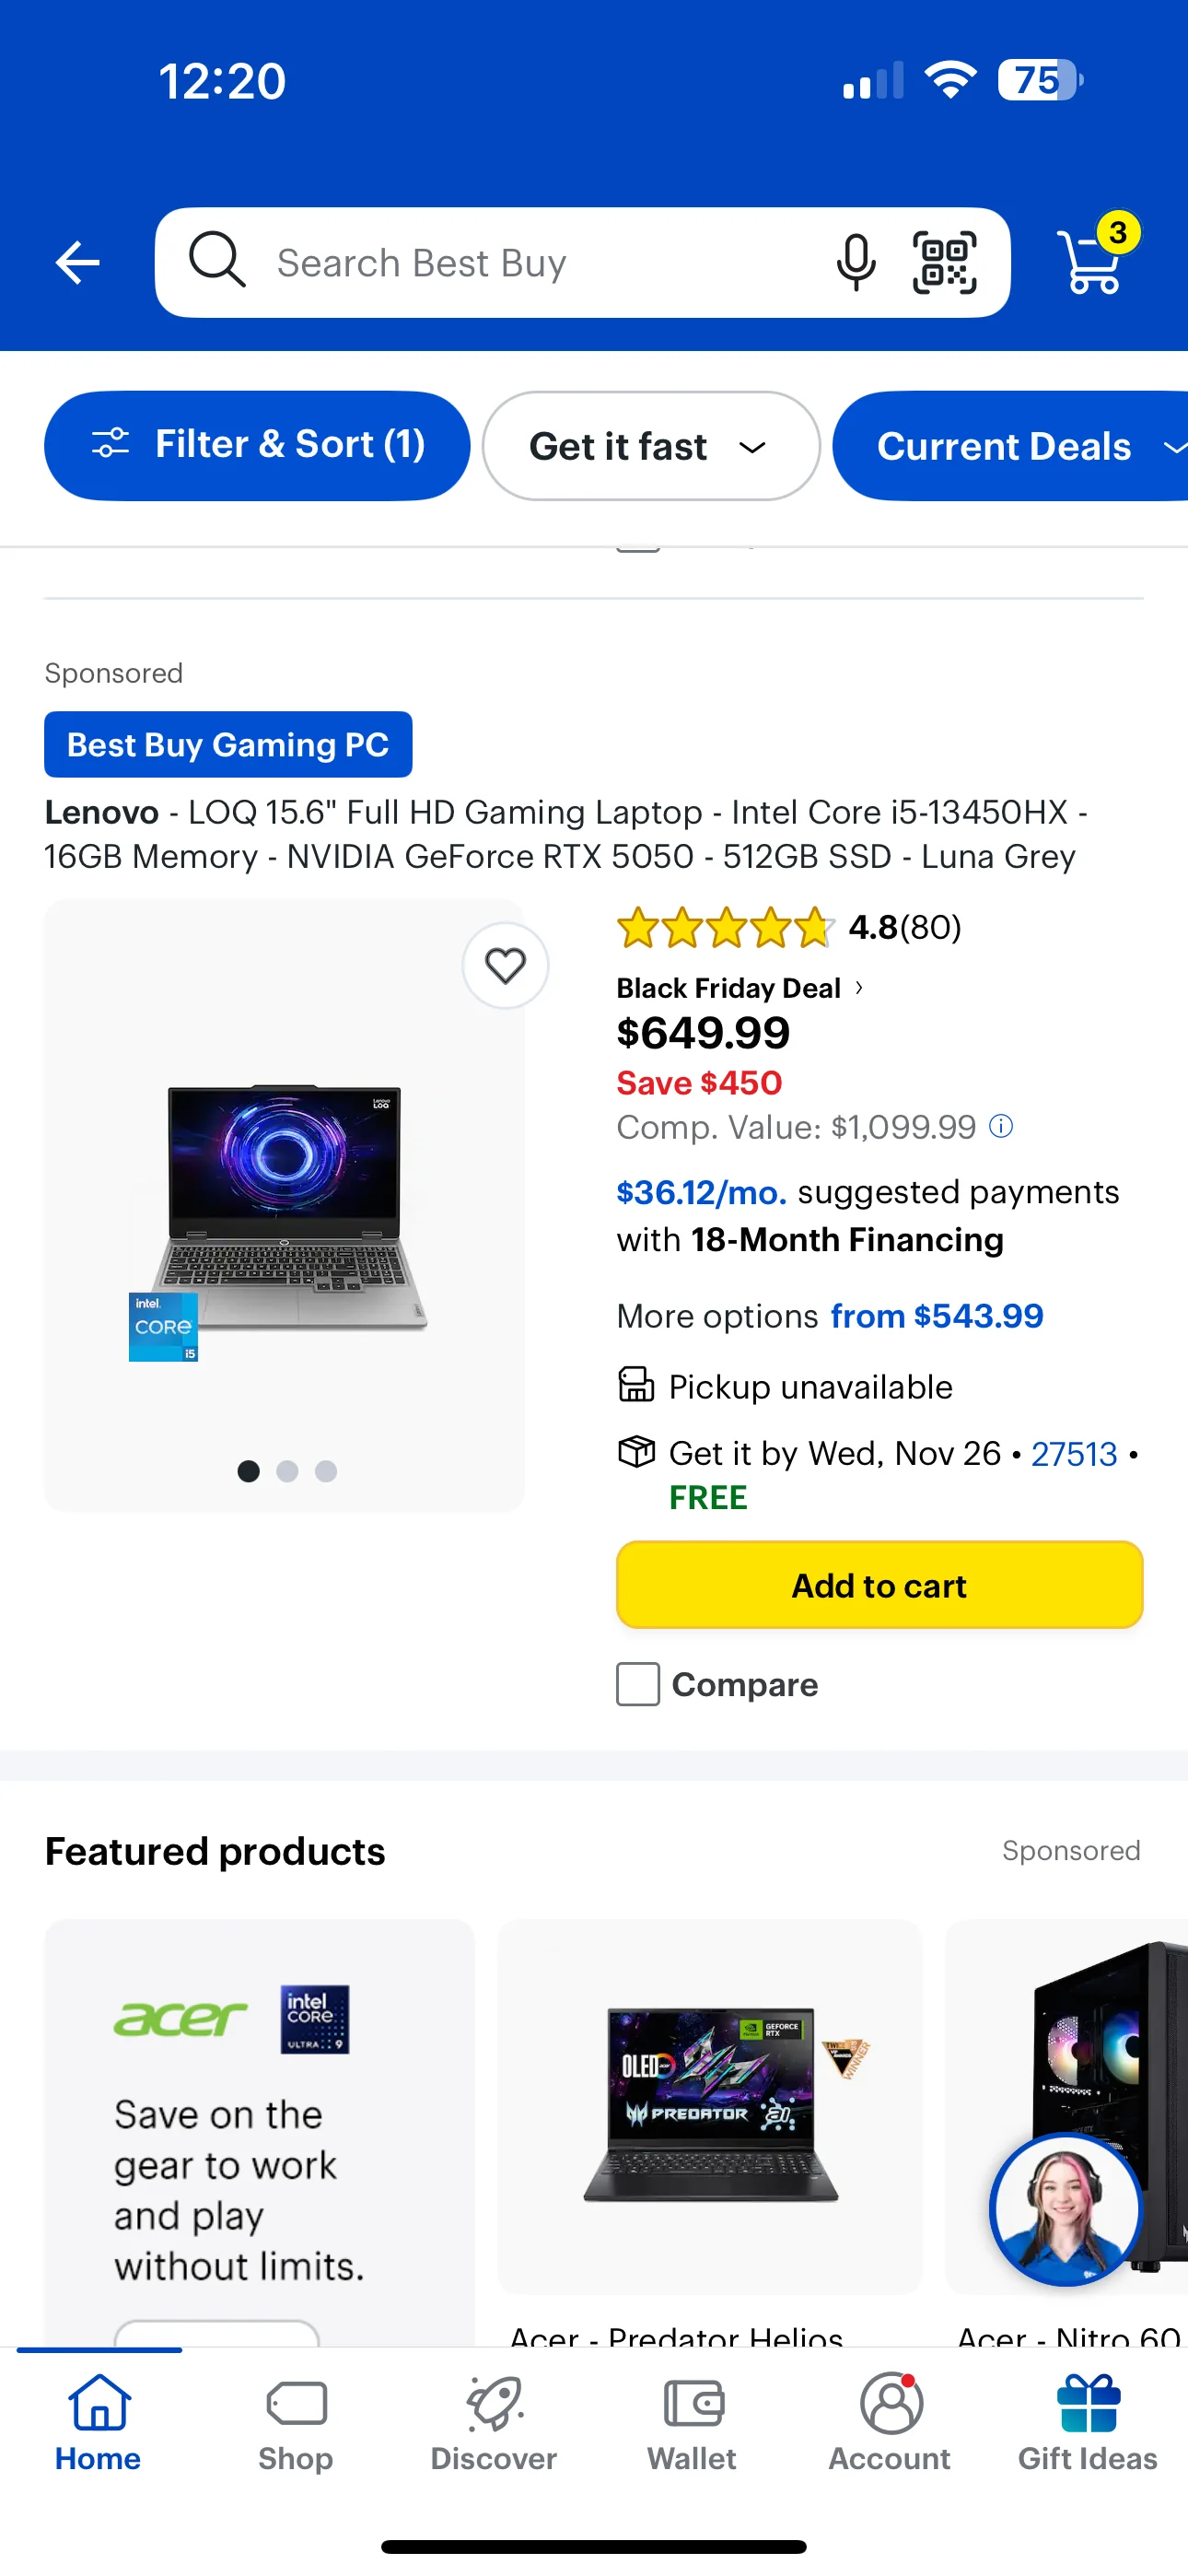Open the QR code scanner icon
1188x2576 pixels.
[944, 263]
